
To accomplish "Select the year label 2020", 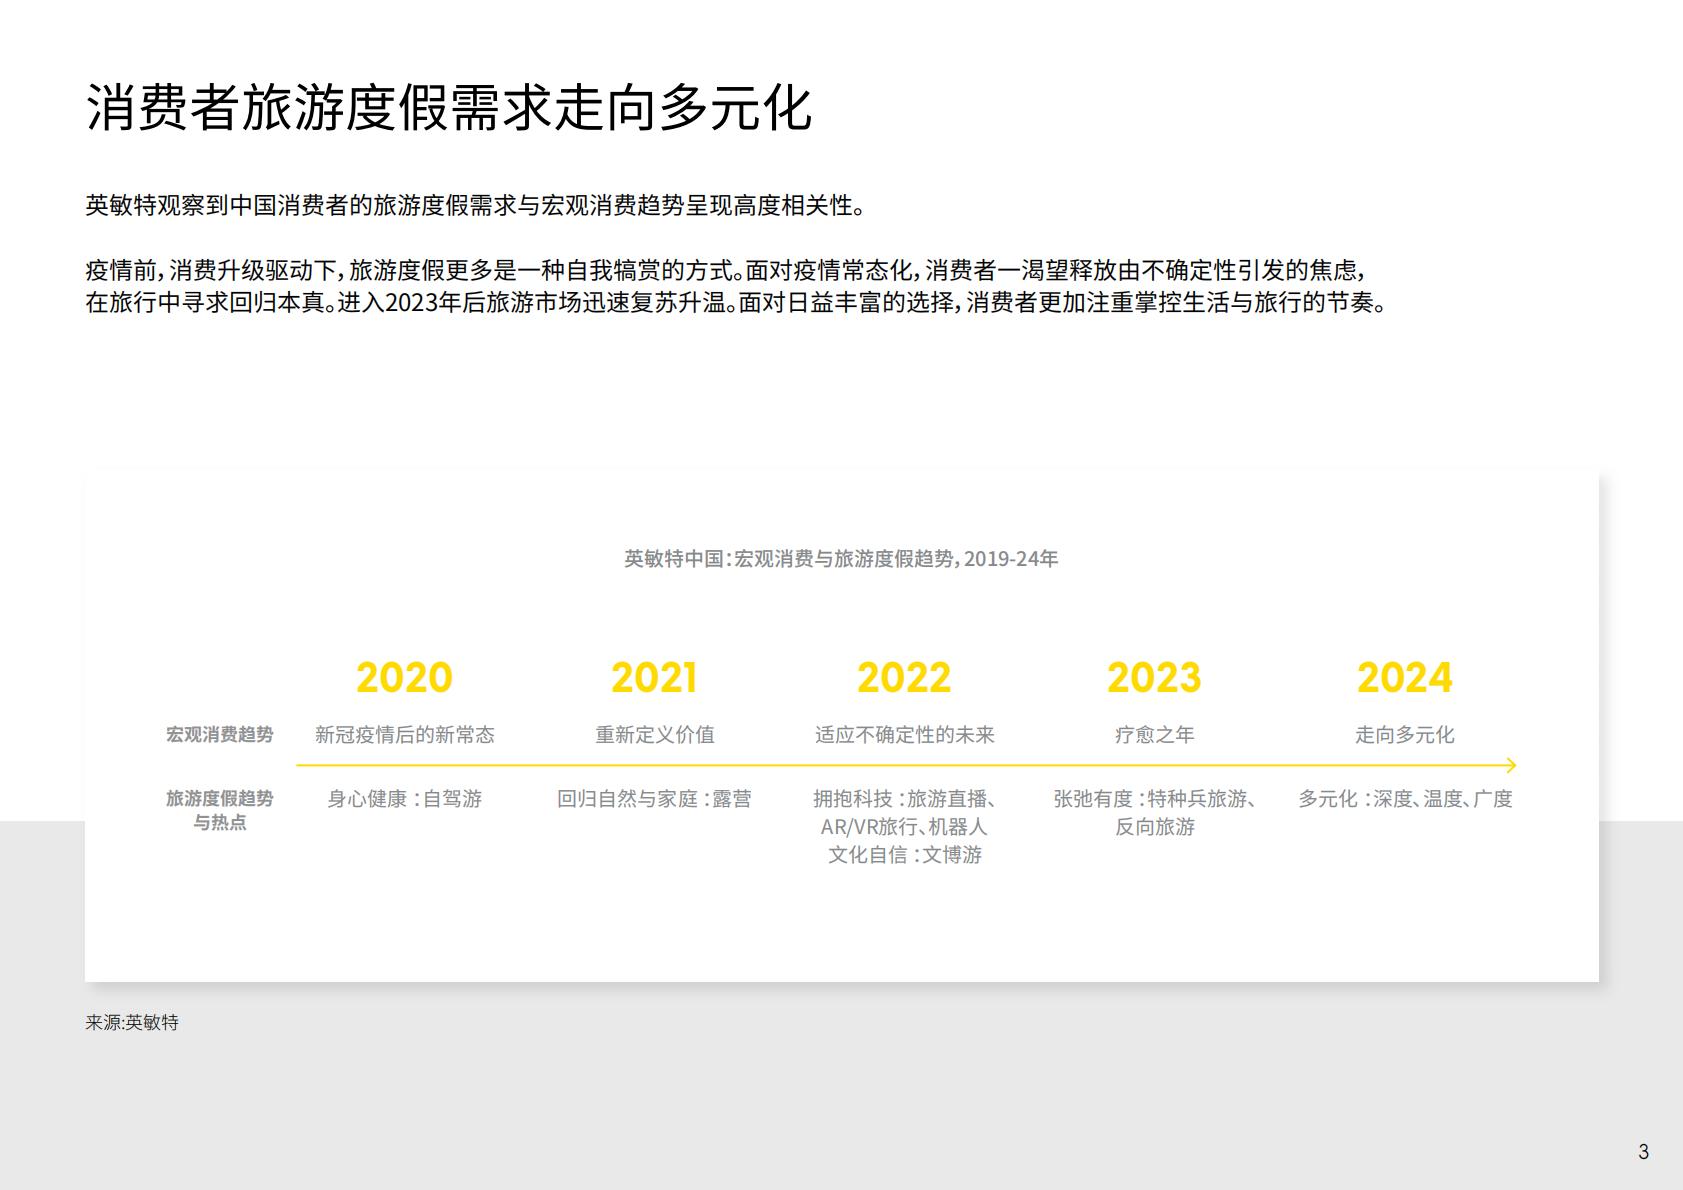I will [x=401, y=677].
